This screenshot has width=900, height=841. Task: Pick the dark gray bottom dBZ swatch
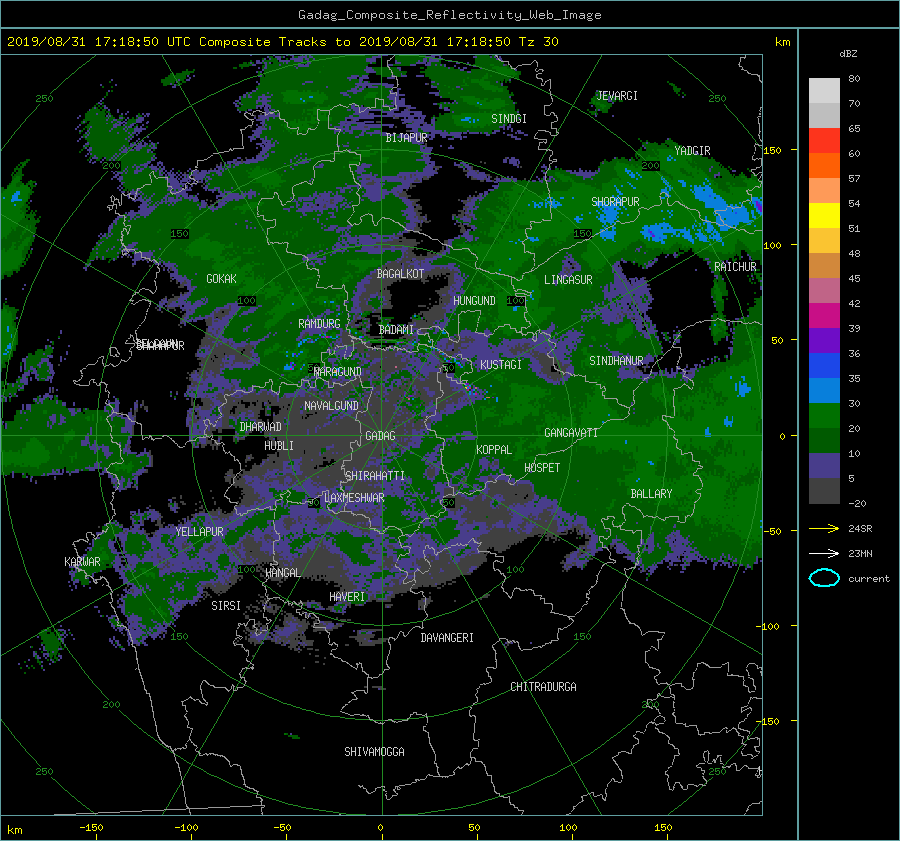(x=824, y=490)
